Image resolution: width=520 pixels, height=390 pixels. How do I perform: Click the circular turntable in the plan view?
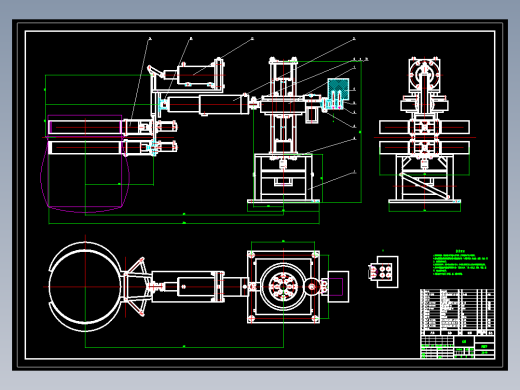(x=283, y=287)
